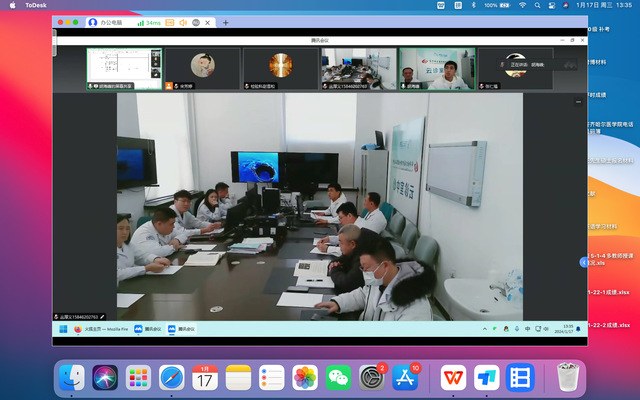This screenshot has height=400, width=640.
Task: Open ToDesk app icon in dock
Action: pos(487,377)
